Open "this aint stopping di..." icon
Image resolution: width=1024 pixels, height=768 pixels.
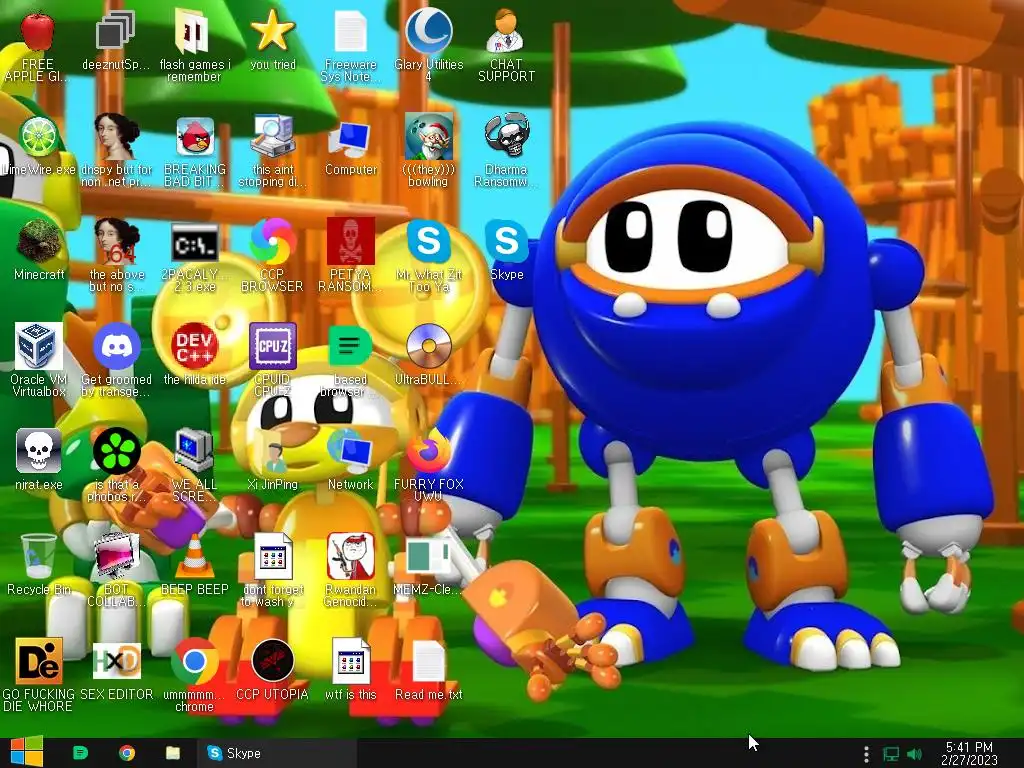pyautogui.click(x=272, y=136)
